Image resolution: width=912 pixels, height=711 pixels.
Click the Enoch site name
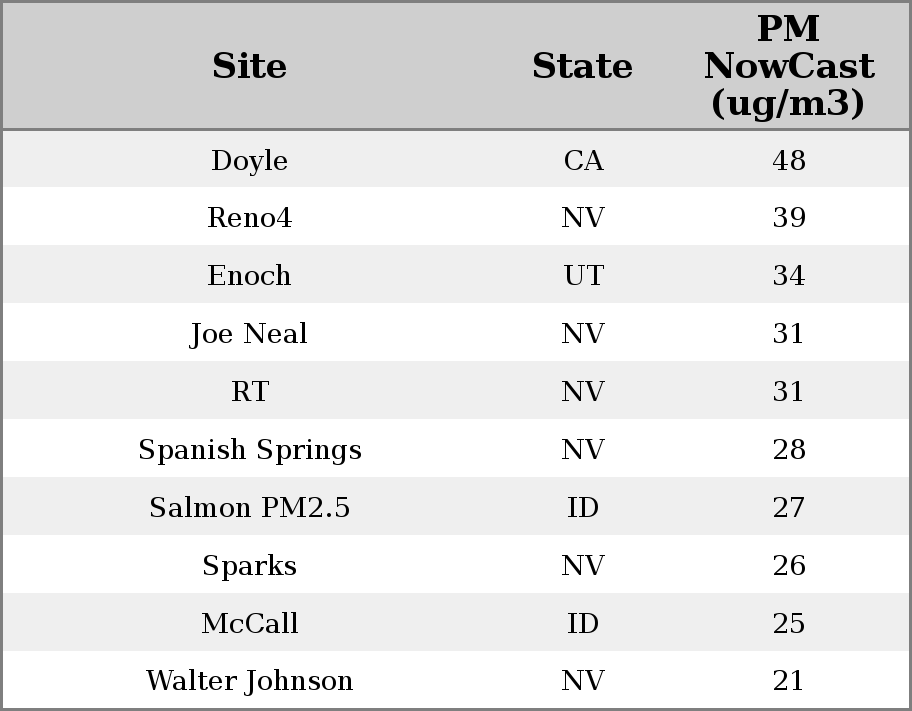(249, 276)
